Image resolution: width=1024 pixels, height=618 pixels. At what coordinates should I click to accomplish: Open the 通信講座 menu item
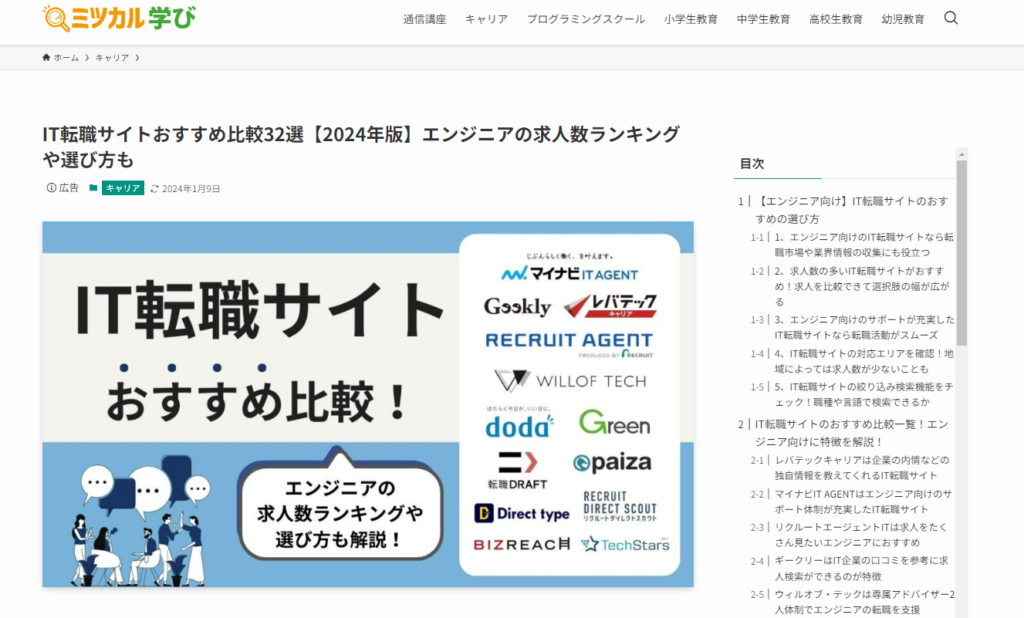click(424, 19)
